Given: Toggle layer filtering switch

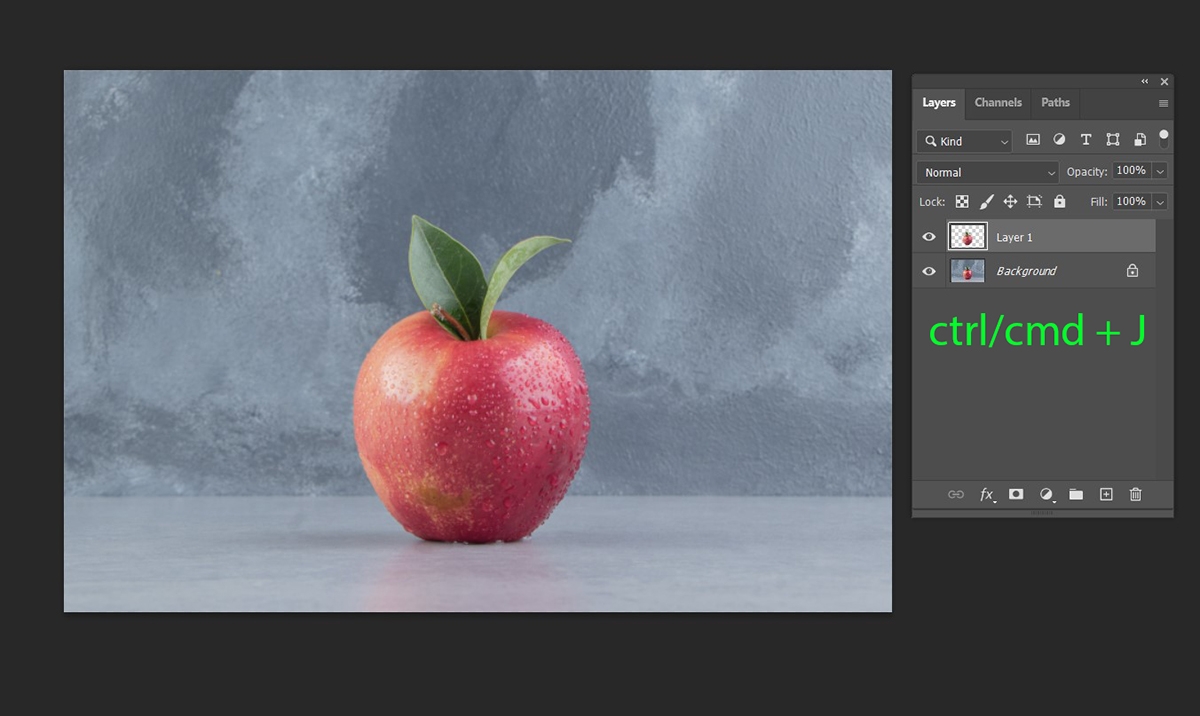Looking at the screenshot, I should click(1163, 139).
